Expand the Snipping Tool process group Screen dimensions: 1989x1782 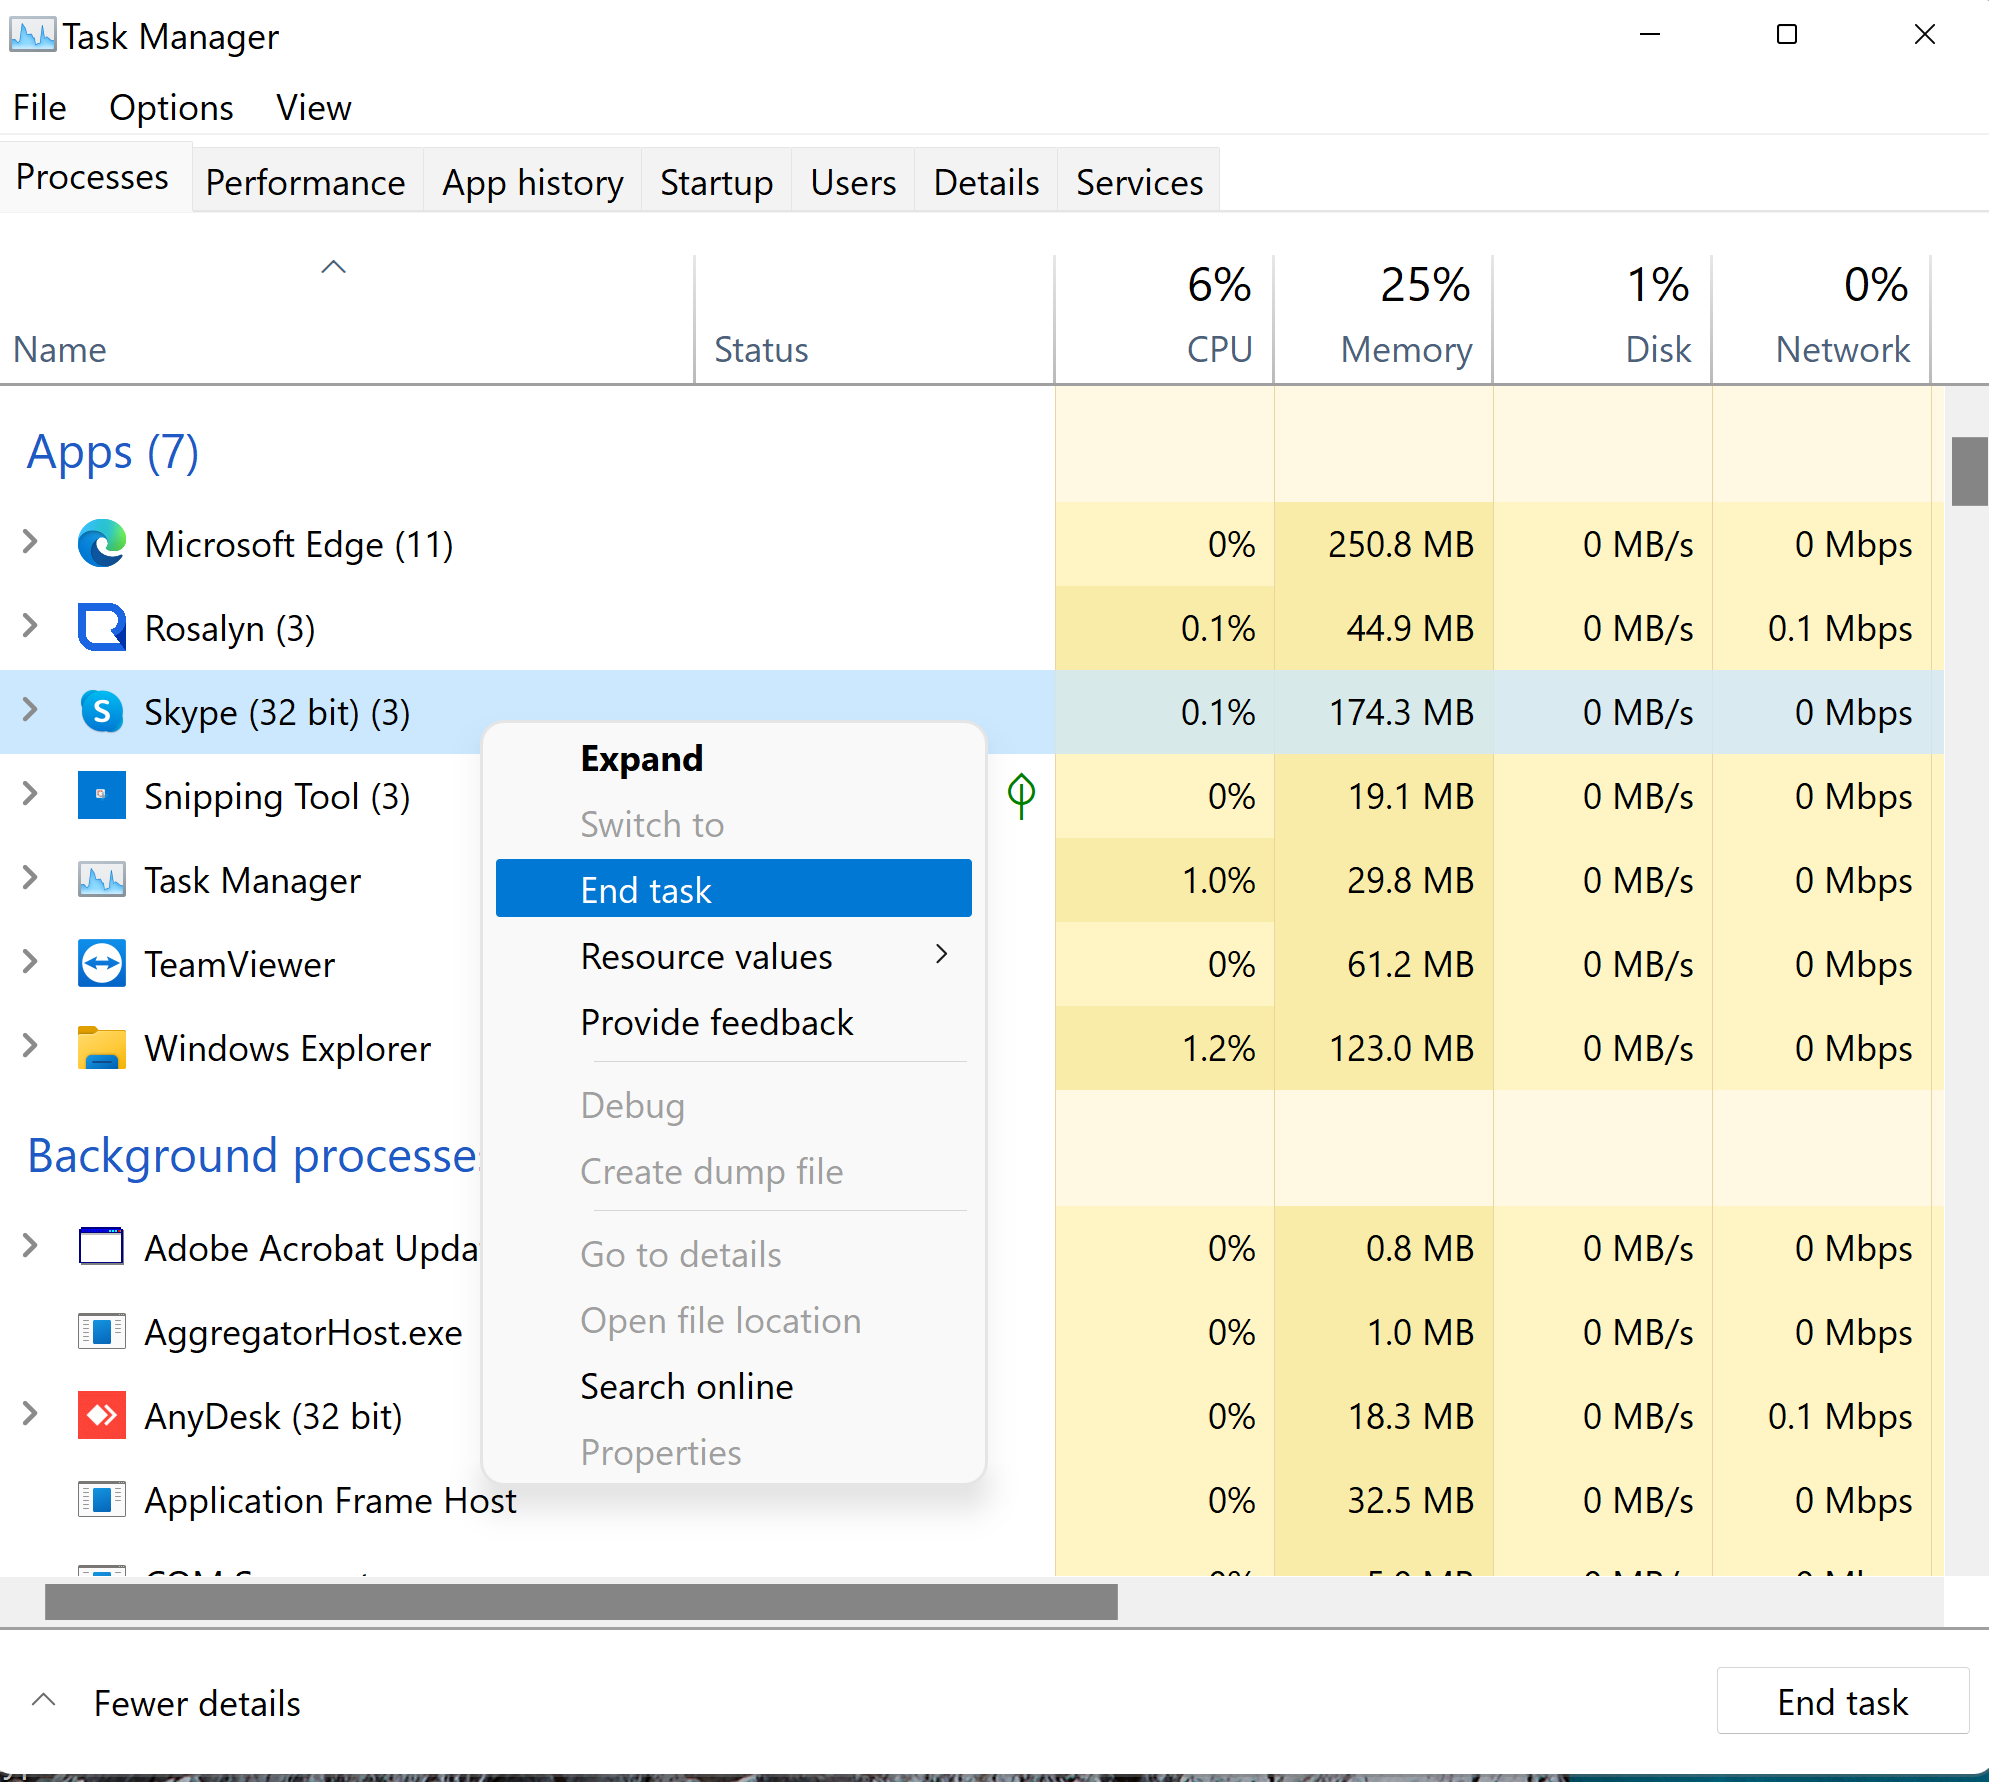click(x=30, y=795)
